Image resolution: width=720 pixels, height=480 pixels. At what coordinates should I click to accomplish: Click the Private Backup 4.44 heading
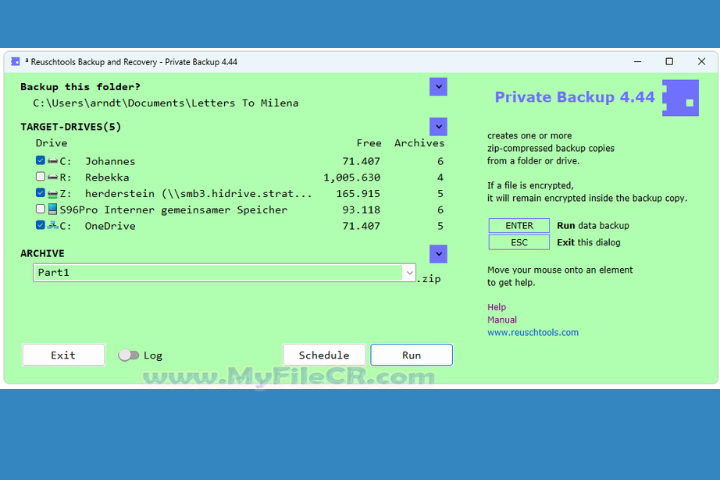574,97
